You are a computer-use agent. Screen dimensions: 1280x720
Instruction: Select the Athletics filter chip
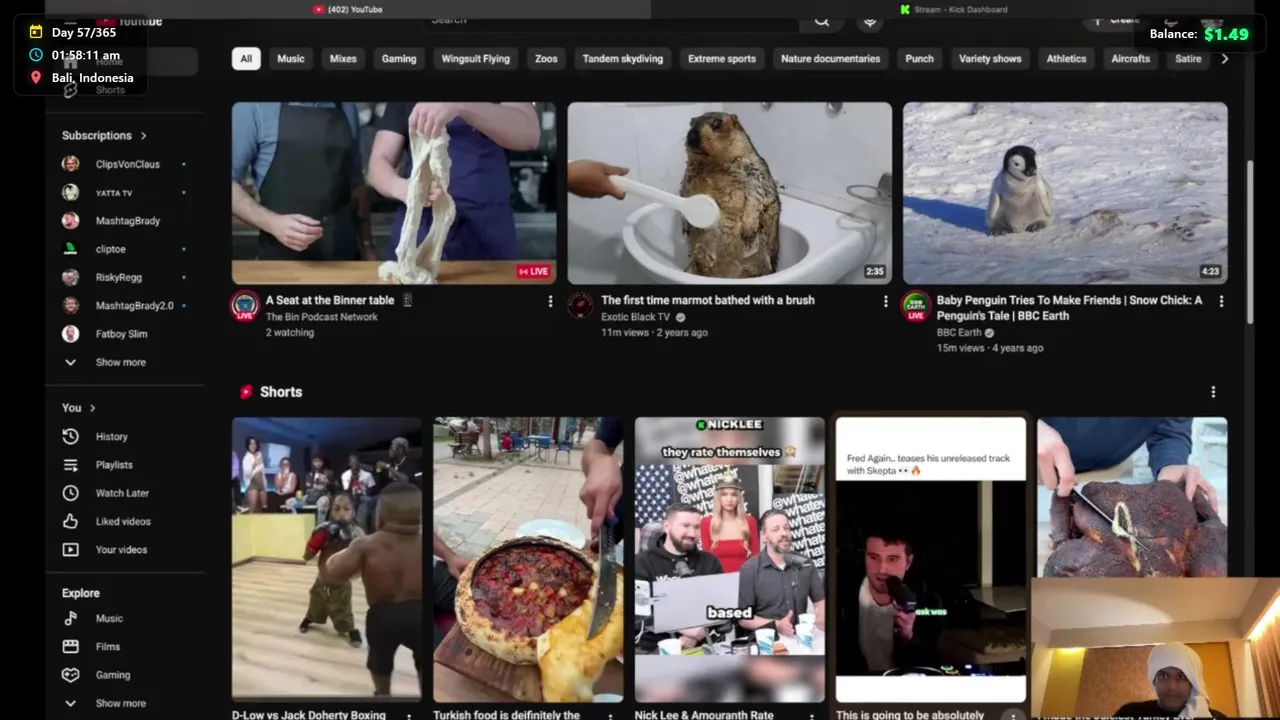pos(1066,59)
